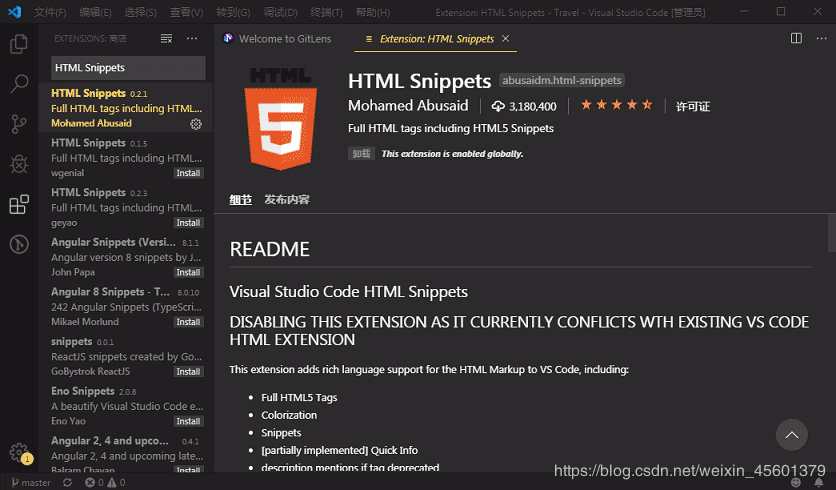This screenshot has width=836, height=490.
Task: Open the Debug view icon
Action: coord(18,164)
